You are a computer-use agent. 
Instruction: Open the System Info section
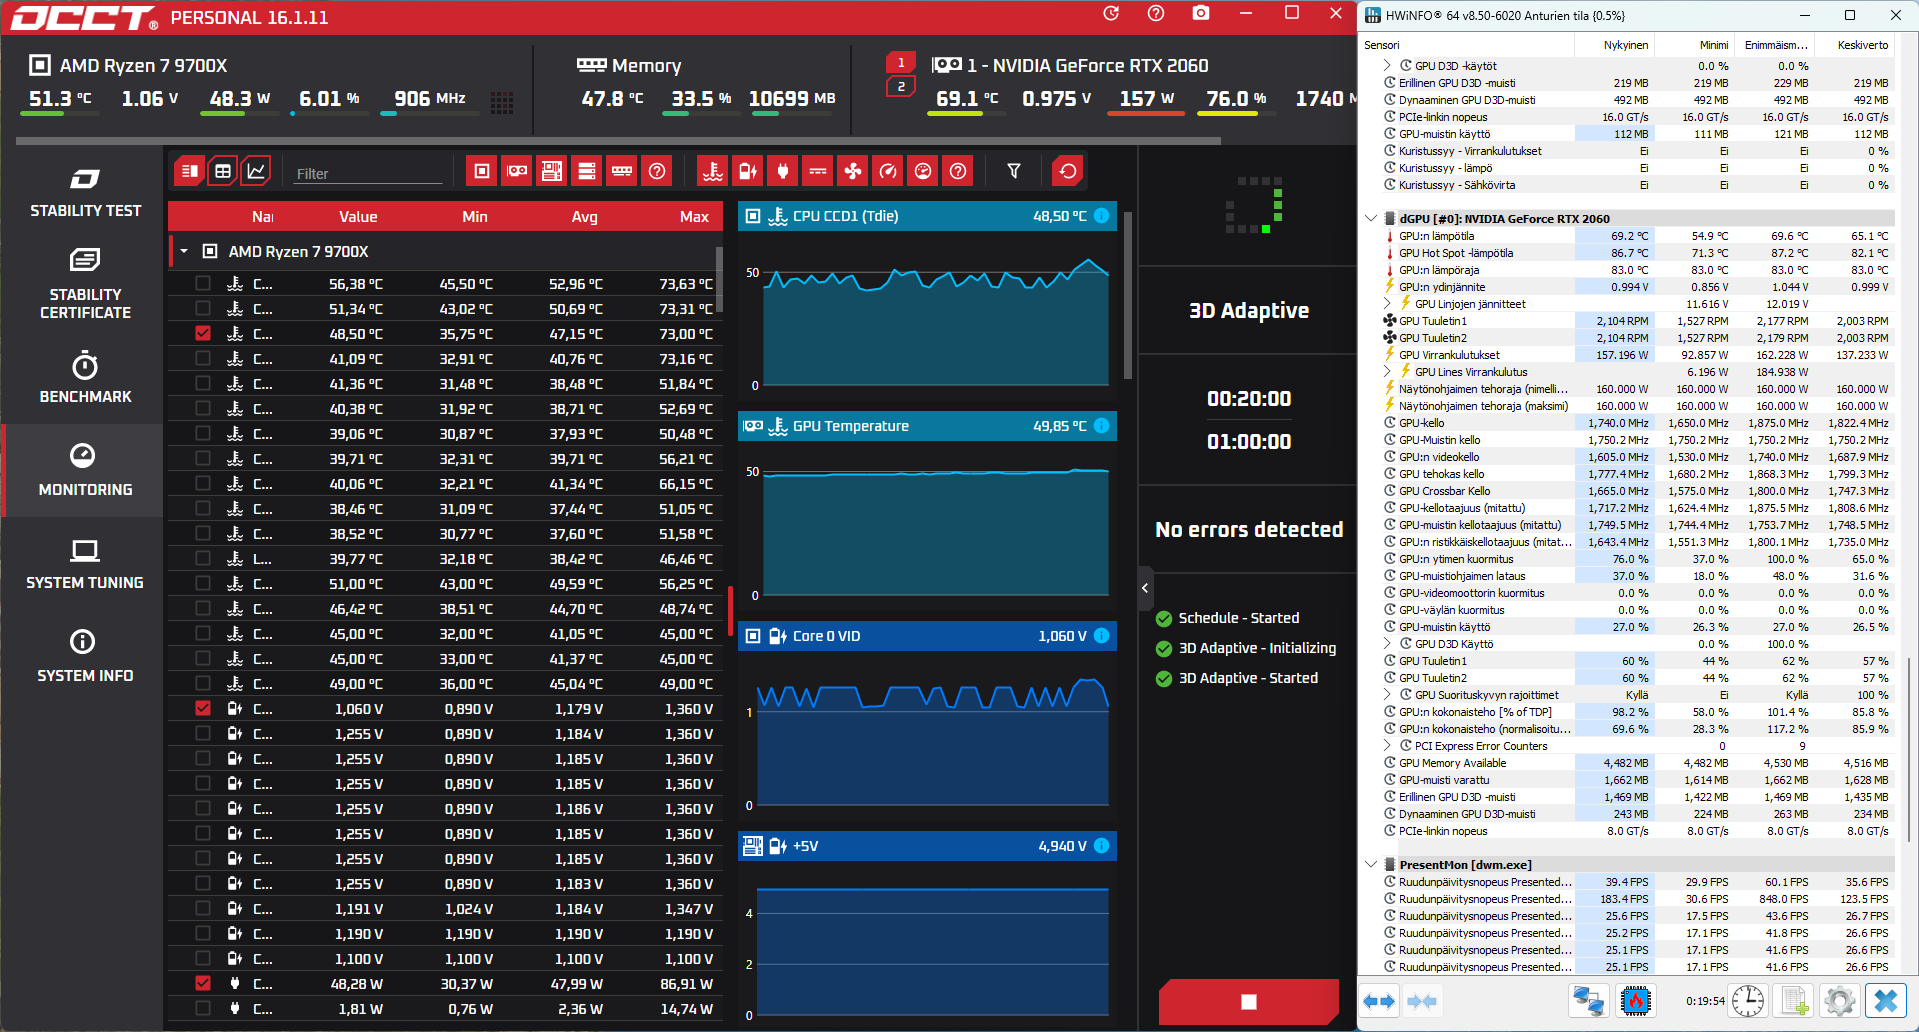[x=85, y=656]
